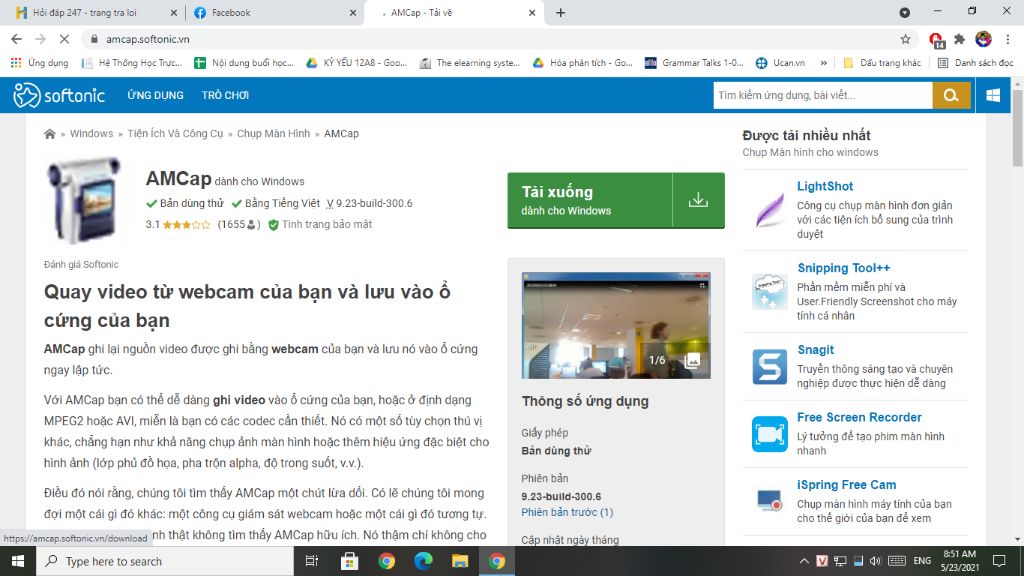
Task: Switch to the Hỏi đáp 247 tab
Action: pyautogui.click(x=96, y=12)
